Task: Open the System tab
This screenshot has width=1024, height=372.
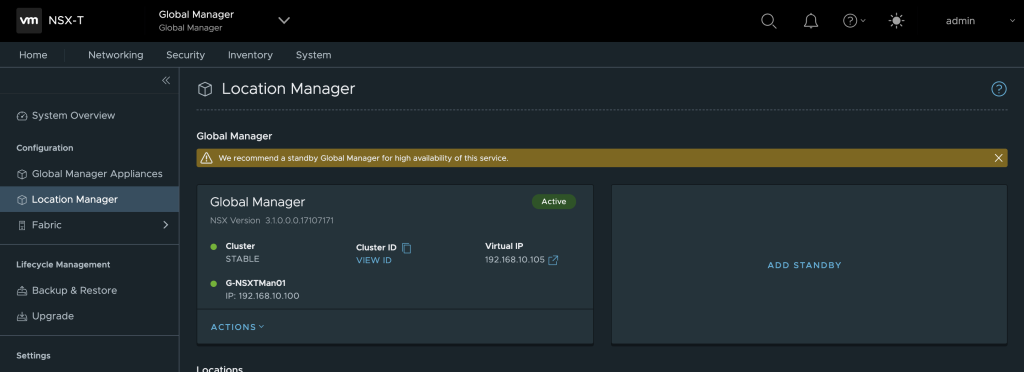Action: (313, 55)
